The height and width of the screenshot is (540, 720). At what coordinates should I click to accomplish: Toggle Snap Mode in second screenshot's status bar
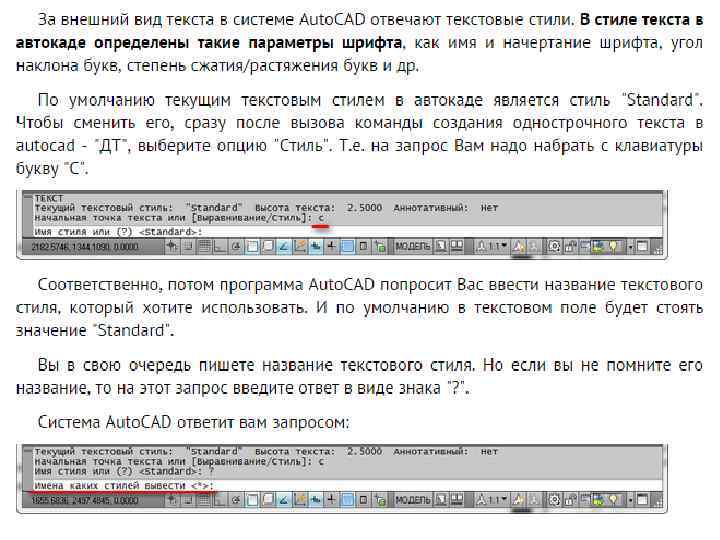pyautogui.click(x=188, y=500)
